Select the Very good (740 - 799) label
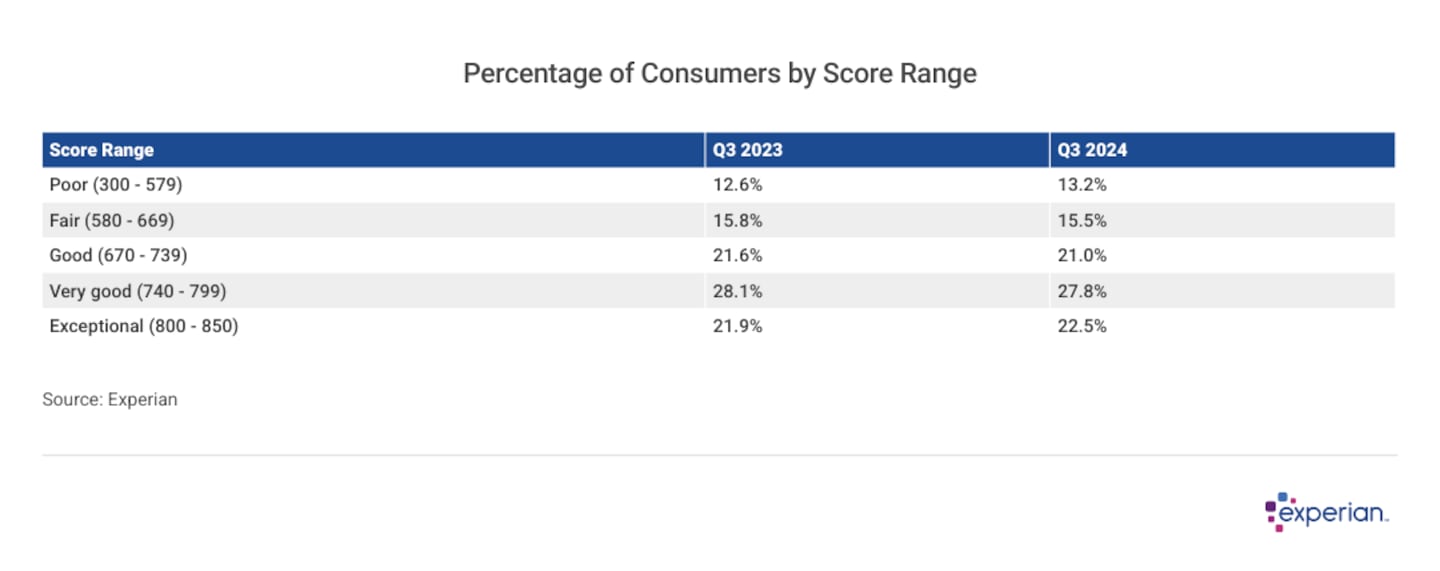 click(x=138, y=290)
